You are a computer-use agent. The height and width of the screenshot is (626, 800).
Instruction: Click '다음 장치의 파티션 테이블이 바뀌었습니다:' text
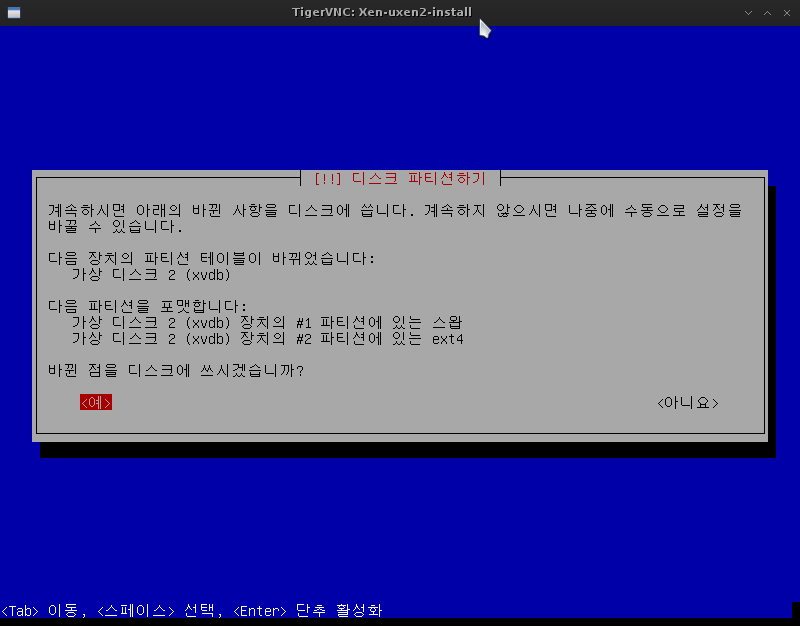click(211, 259)
